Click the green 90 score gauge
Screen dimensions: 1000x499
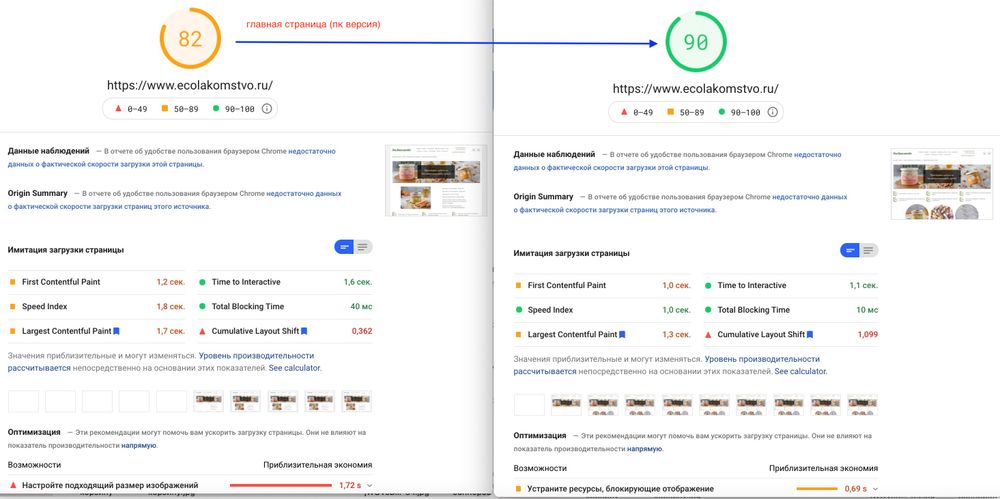[x=696, y=42]
